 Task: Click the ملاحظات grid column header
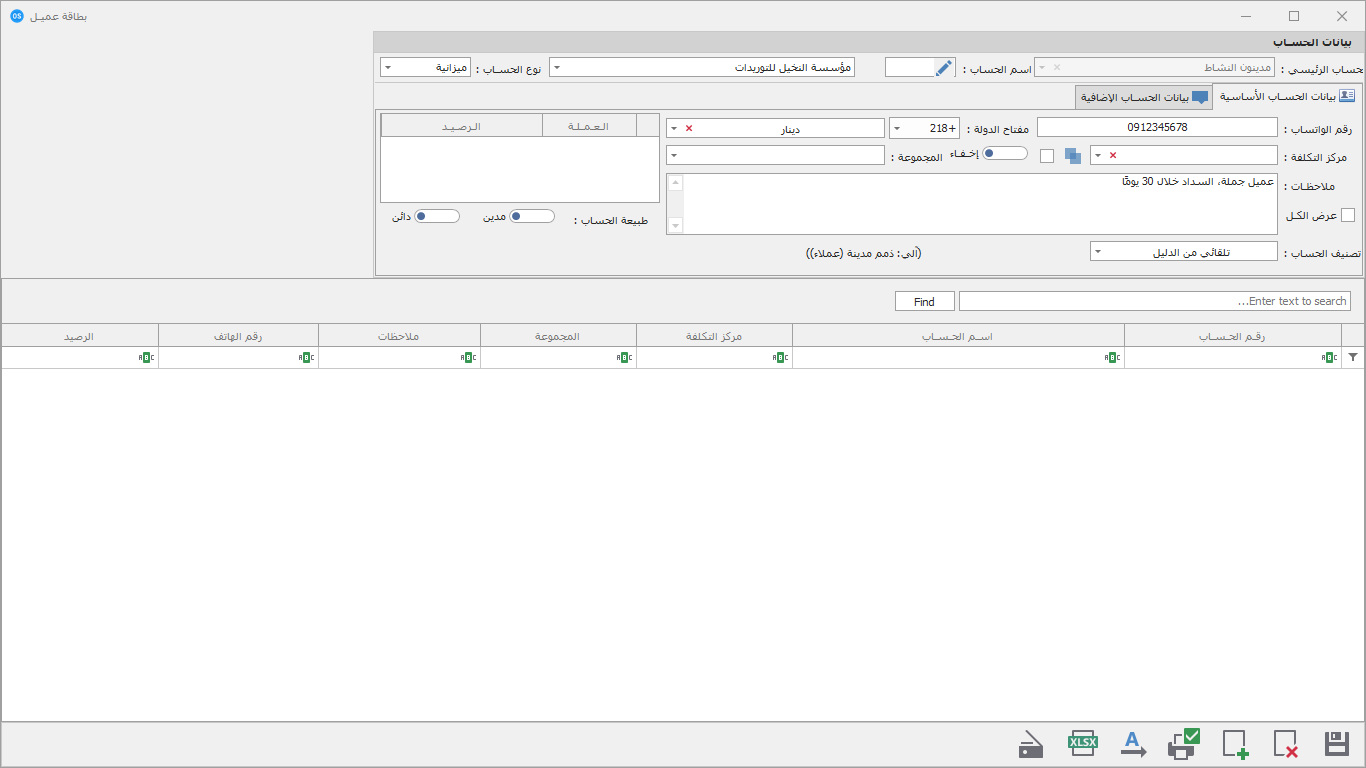tap(399, 336)
